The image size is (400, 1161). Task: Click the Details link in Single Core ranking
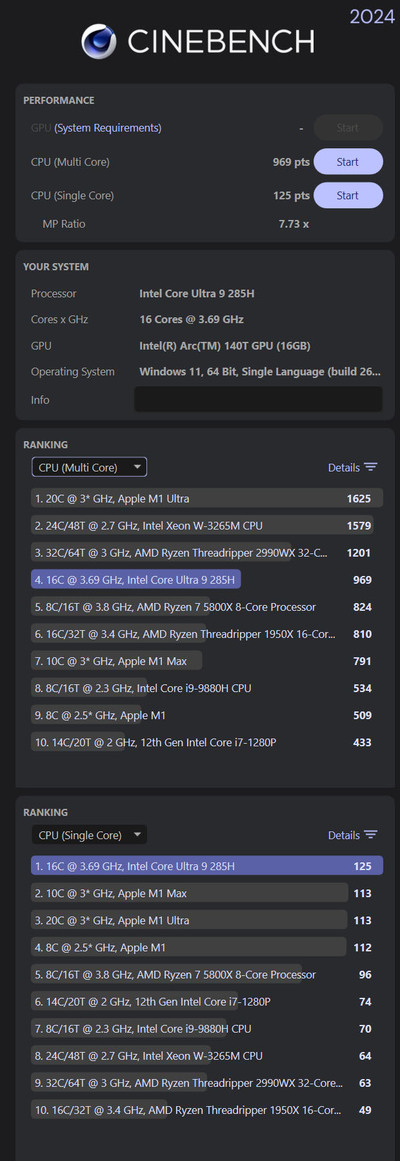pyautogui.click(x=344, y=834)
